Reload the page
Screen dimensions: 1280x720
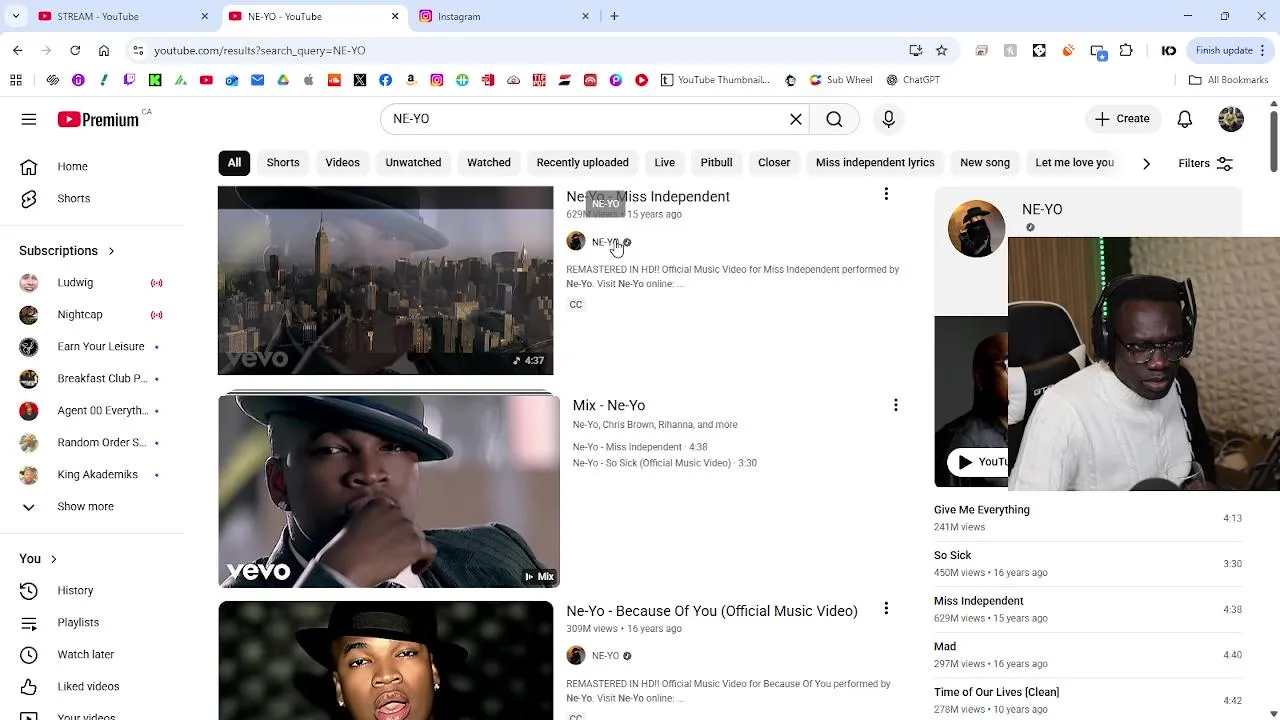pos(75,50)
